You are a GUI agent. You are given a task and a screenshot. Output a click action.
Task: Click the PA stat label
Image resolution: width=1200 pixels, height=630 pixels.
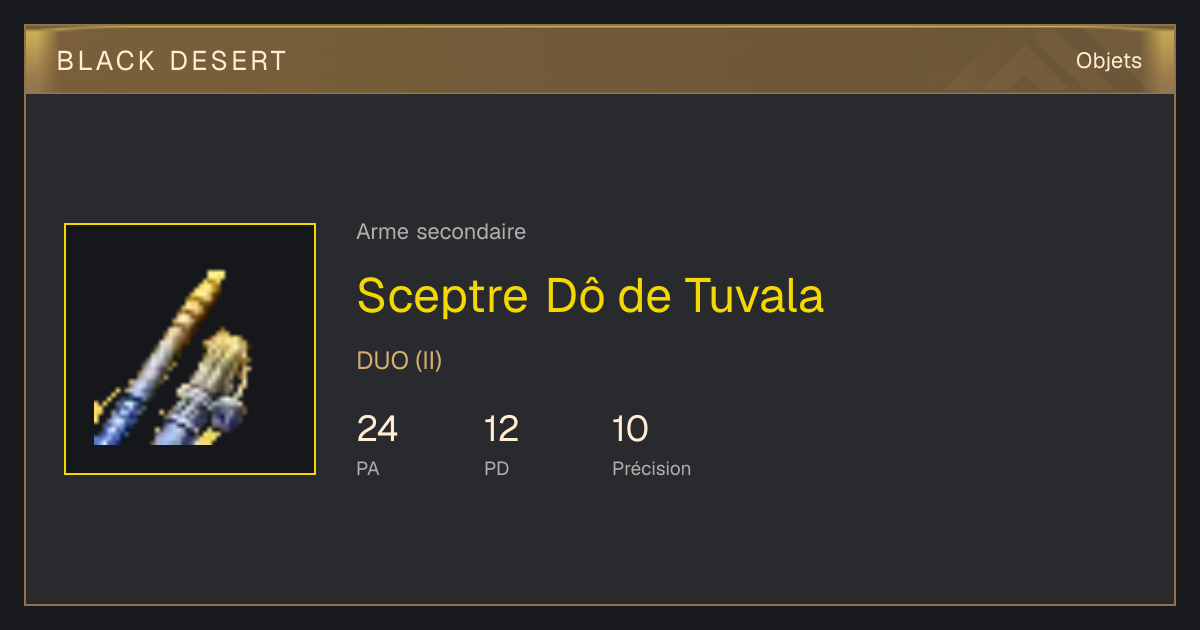pyautogui.click(x=367, y=468)
